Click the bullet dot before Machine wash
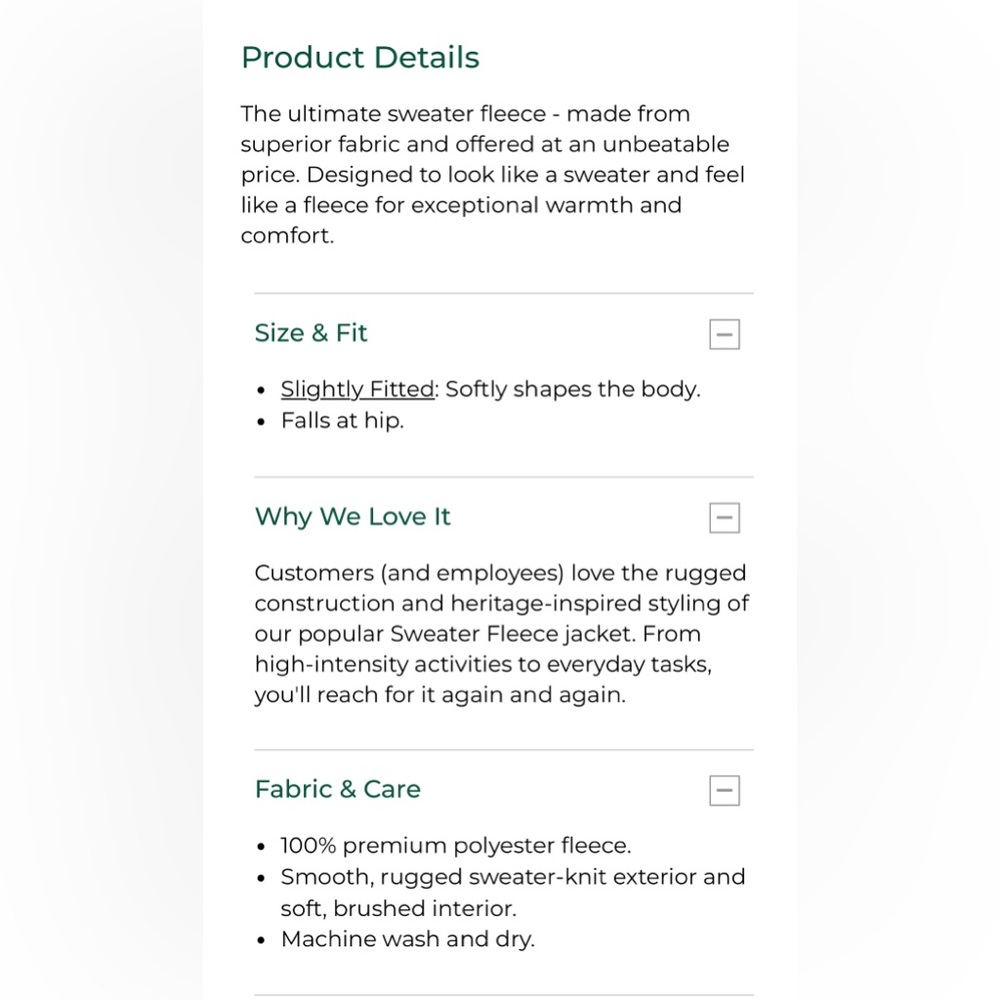The width and height of the screenshot is (1000, 1000). 262,941
